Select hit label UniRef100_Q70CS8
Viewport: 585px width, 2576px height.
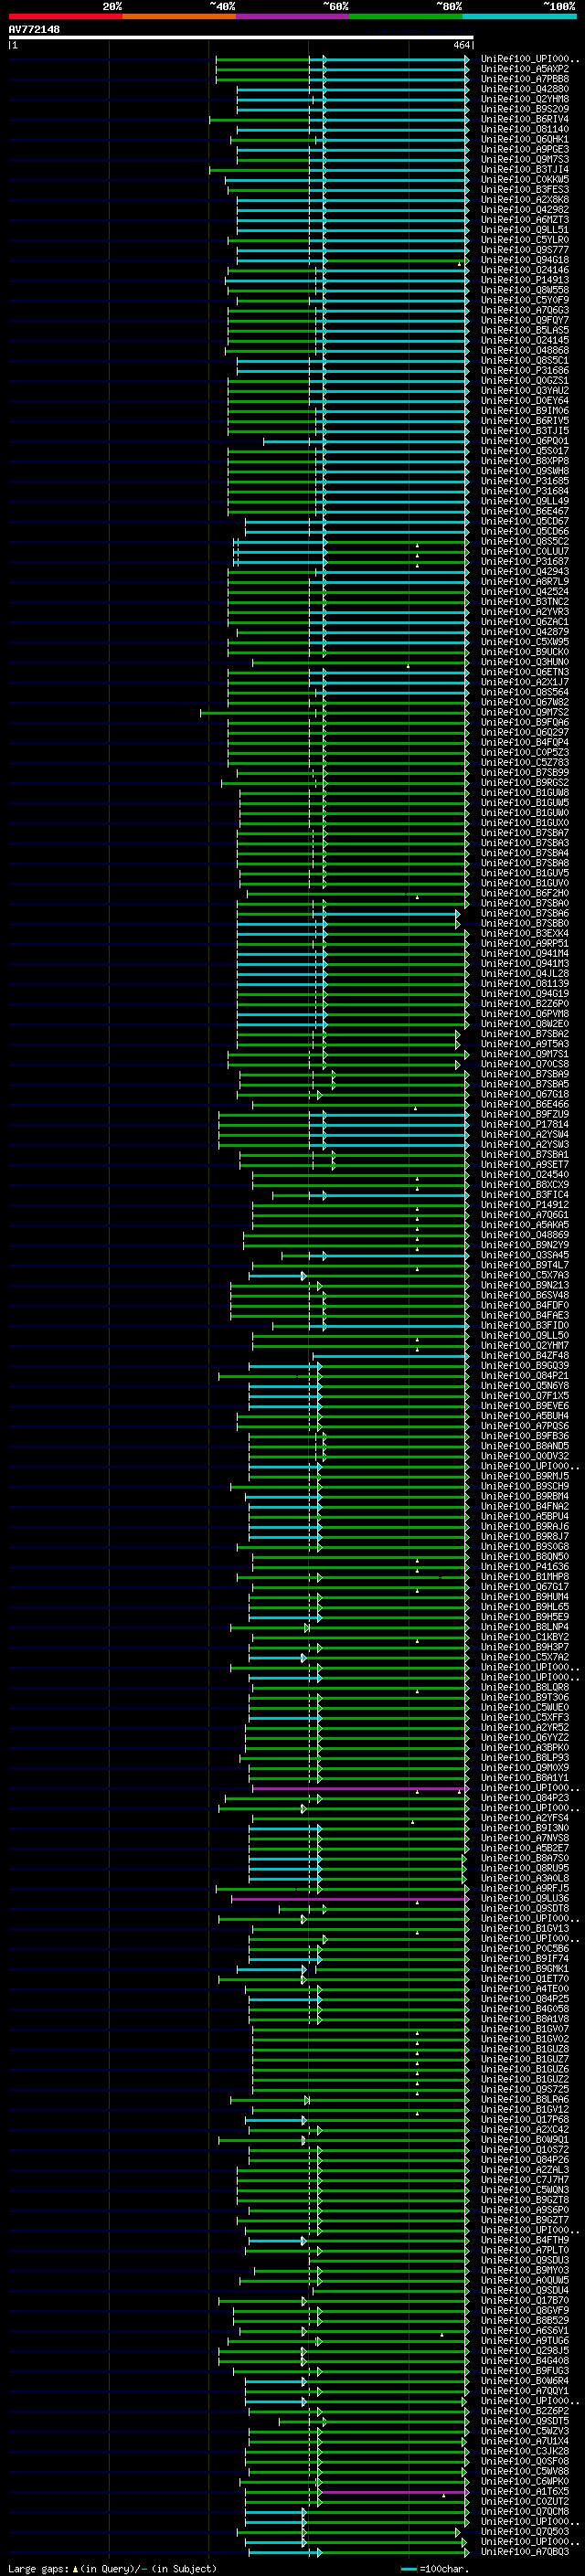click(525, 1064)
